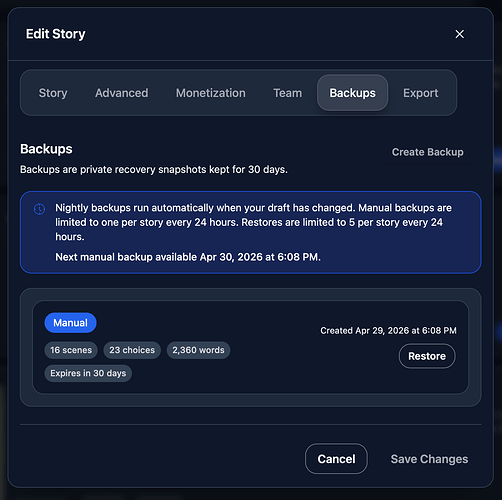Cancel editing the story
The height and width of the screenshot is (500, 502).
(x=336, y=459)
